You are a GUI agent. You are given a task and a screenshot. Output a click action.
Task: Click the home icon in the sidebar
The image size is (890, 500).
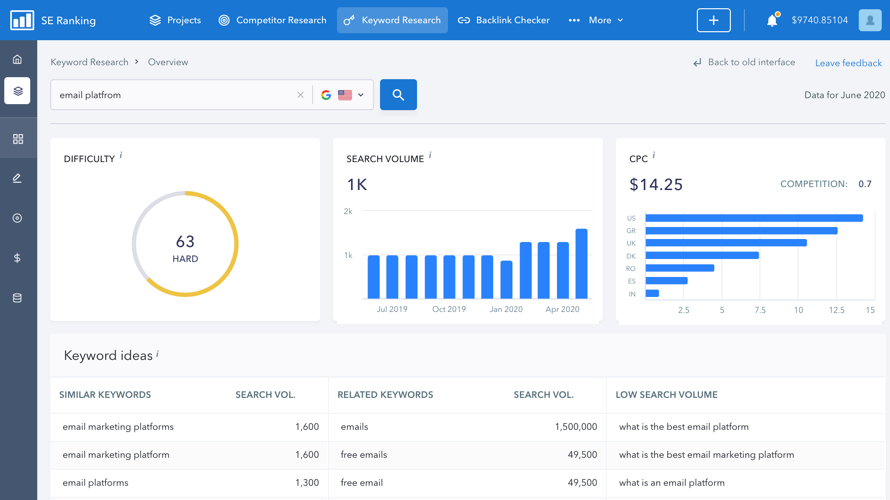click(x=17, y=60)
